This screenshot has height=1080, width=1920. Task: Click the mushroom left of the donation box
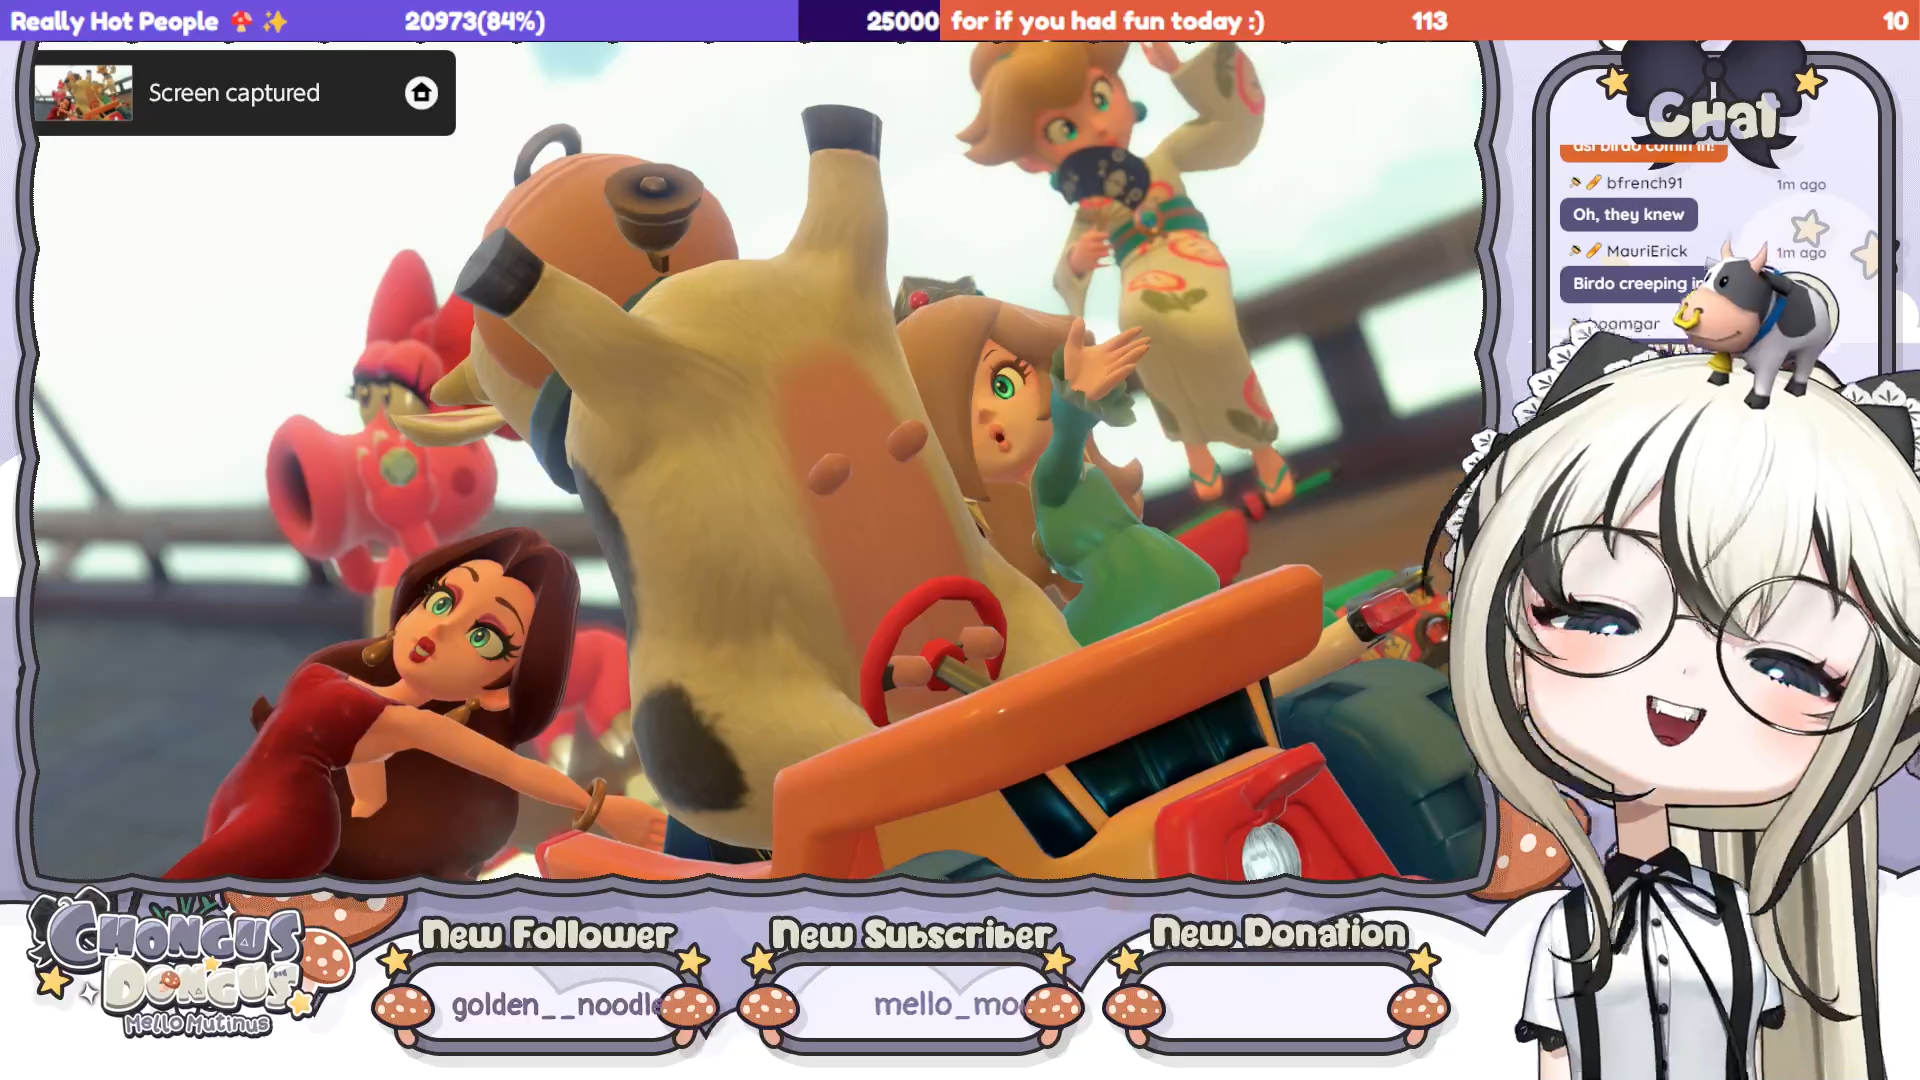pyautogui.click(x=1133, y=1008)
